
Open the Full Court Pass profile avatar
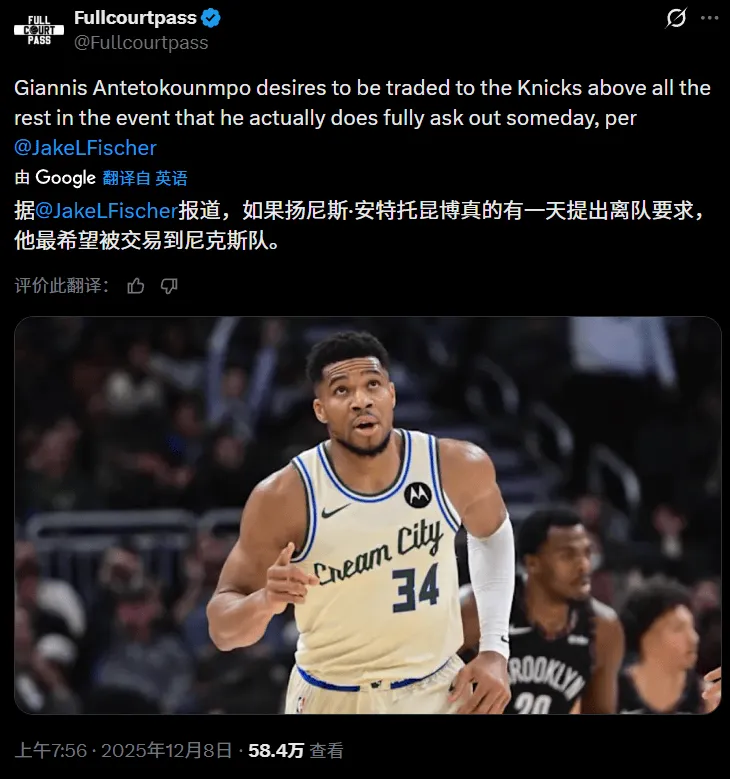[x=39, y=30]
